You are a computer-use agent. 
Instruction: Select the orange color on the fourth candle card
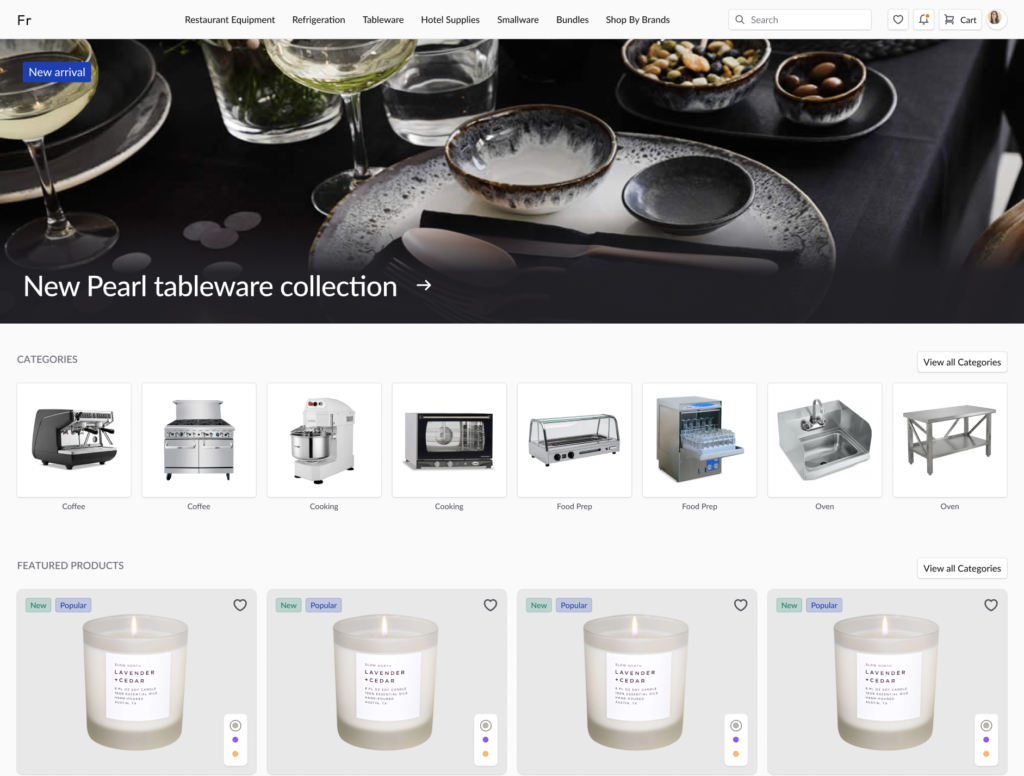(986, 754)
